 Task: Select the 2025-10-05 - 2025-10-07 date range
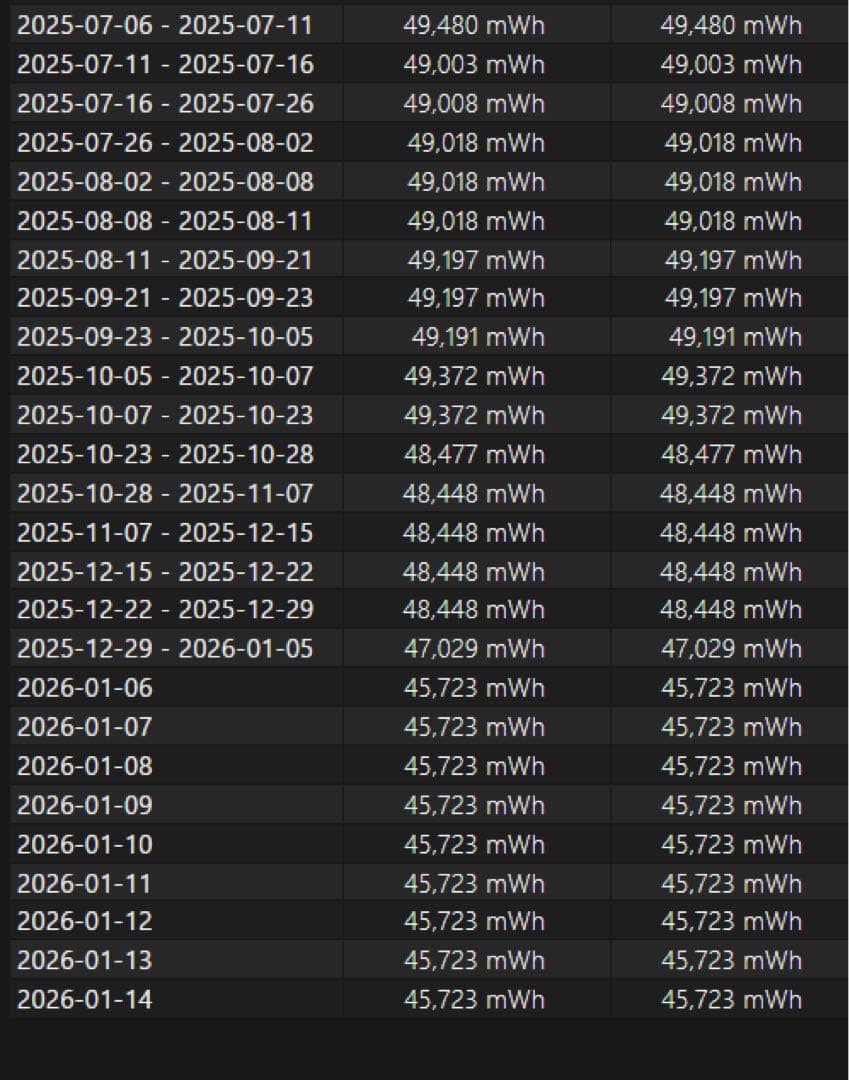tap(165, 377)
